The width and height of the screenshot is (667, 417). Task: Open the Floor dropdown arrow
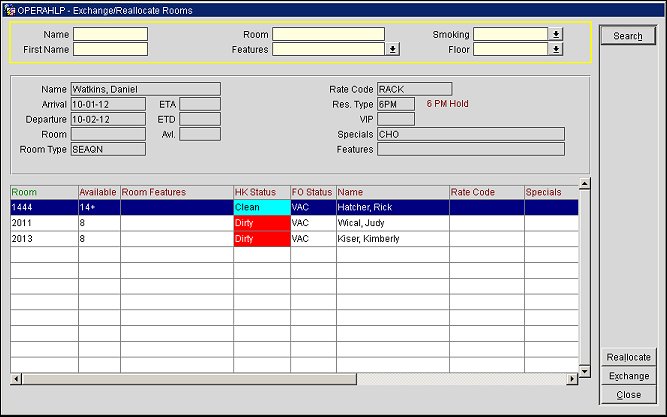pos(555,48)
